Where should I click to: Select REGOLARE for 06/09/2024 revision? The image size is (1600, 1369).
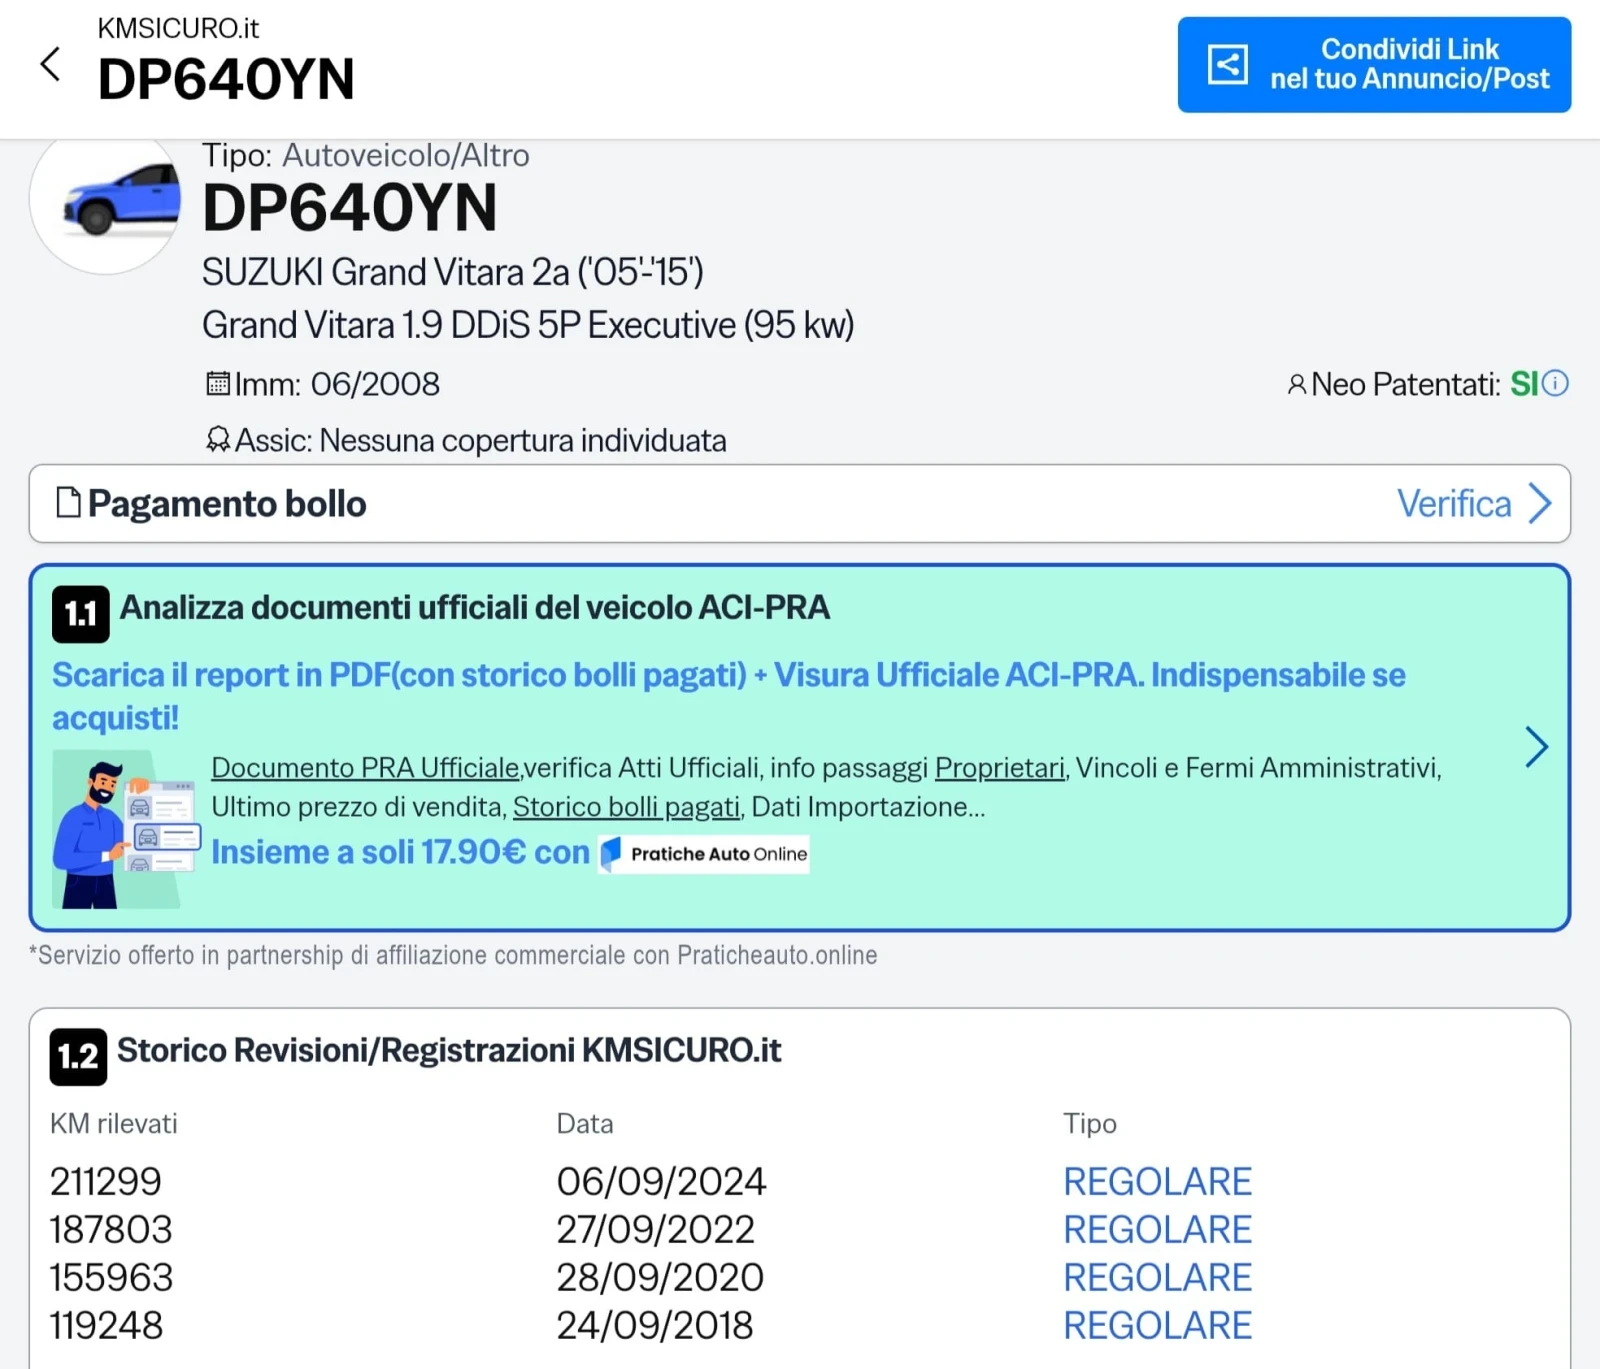[1157, 1181]
